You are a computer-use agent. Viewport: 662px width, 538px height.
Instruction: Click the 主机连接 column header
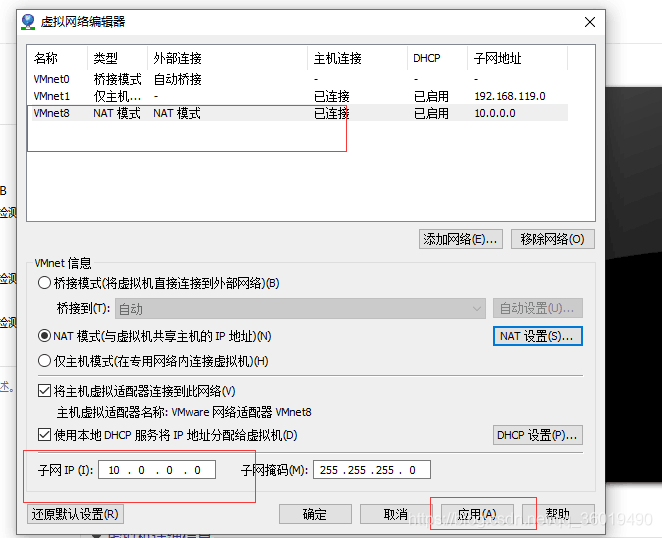358,58
